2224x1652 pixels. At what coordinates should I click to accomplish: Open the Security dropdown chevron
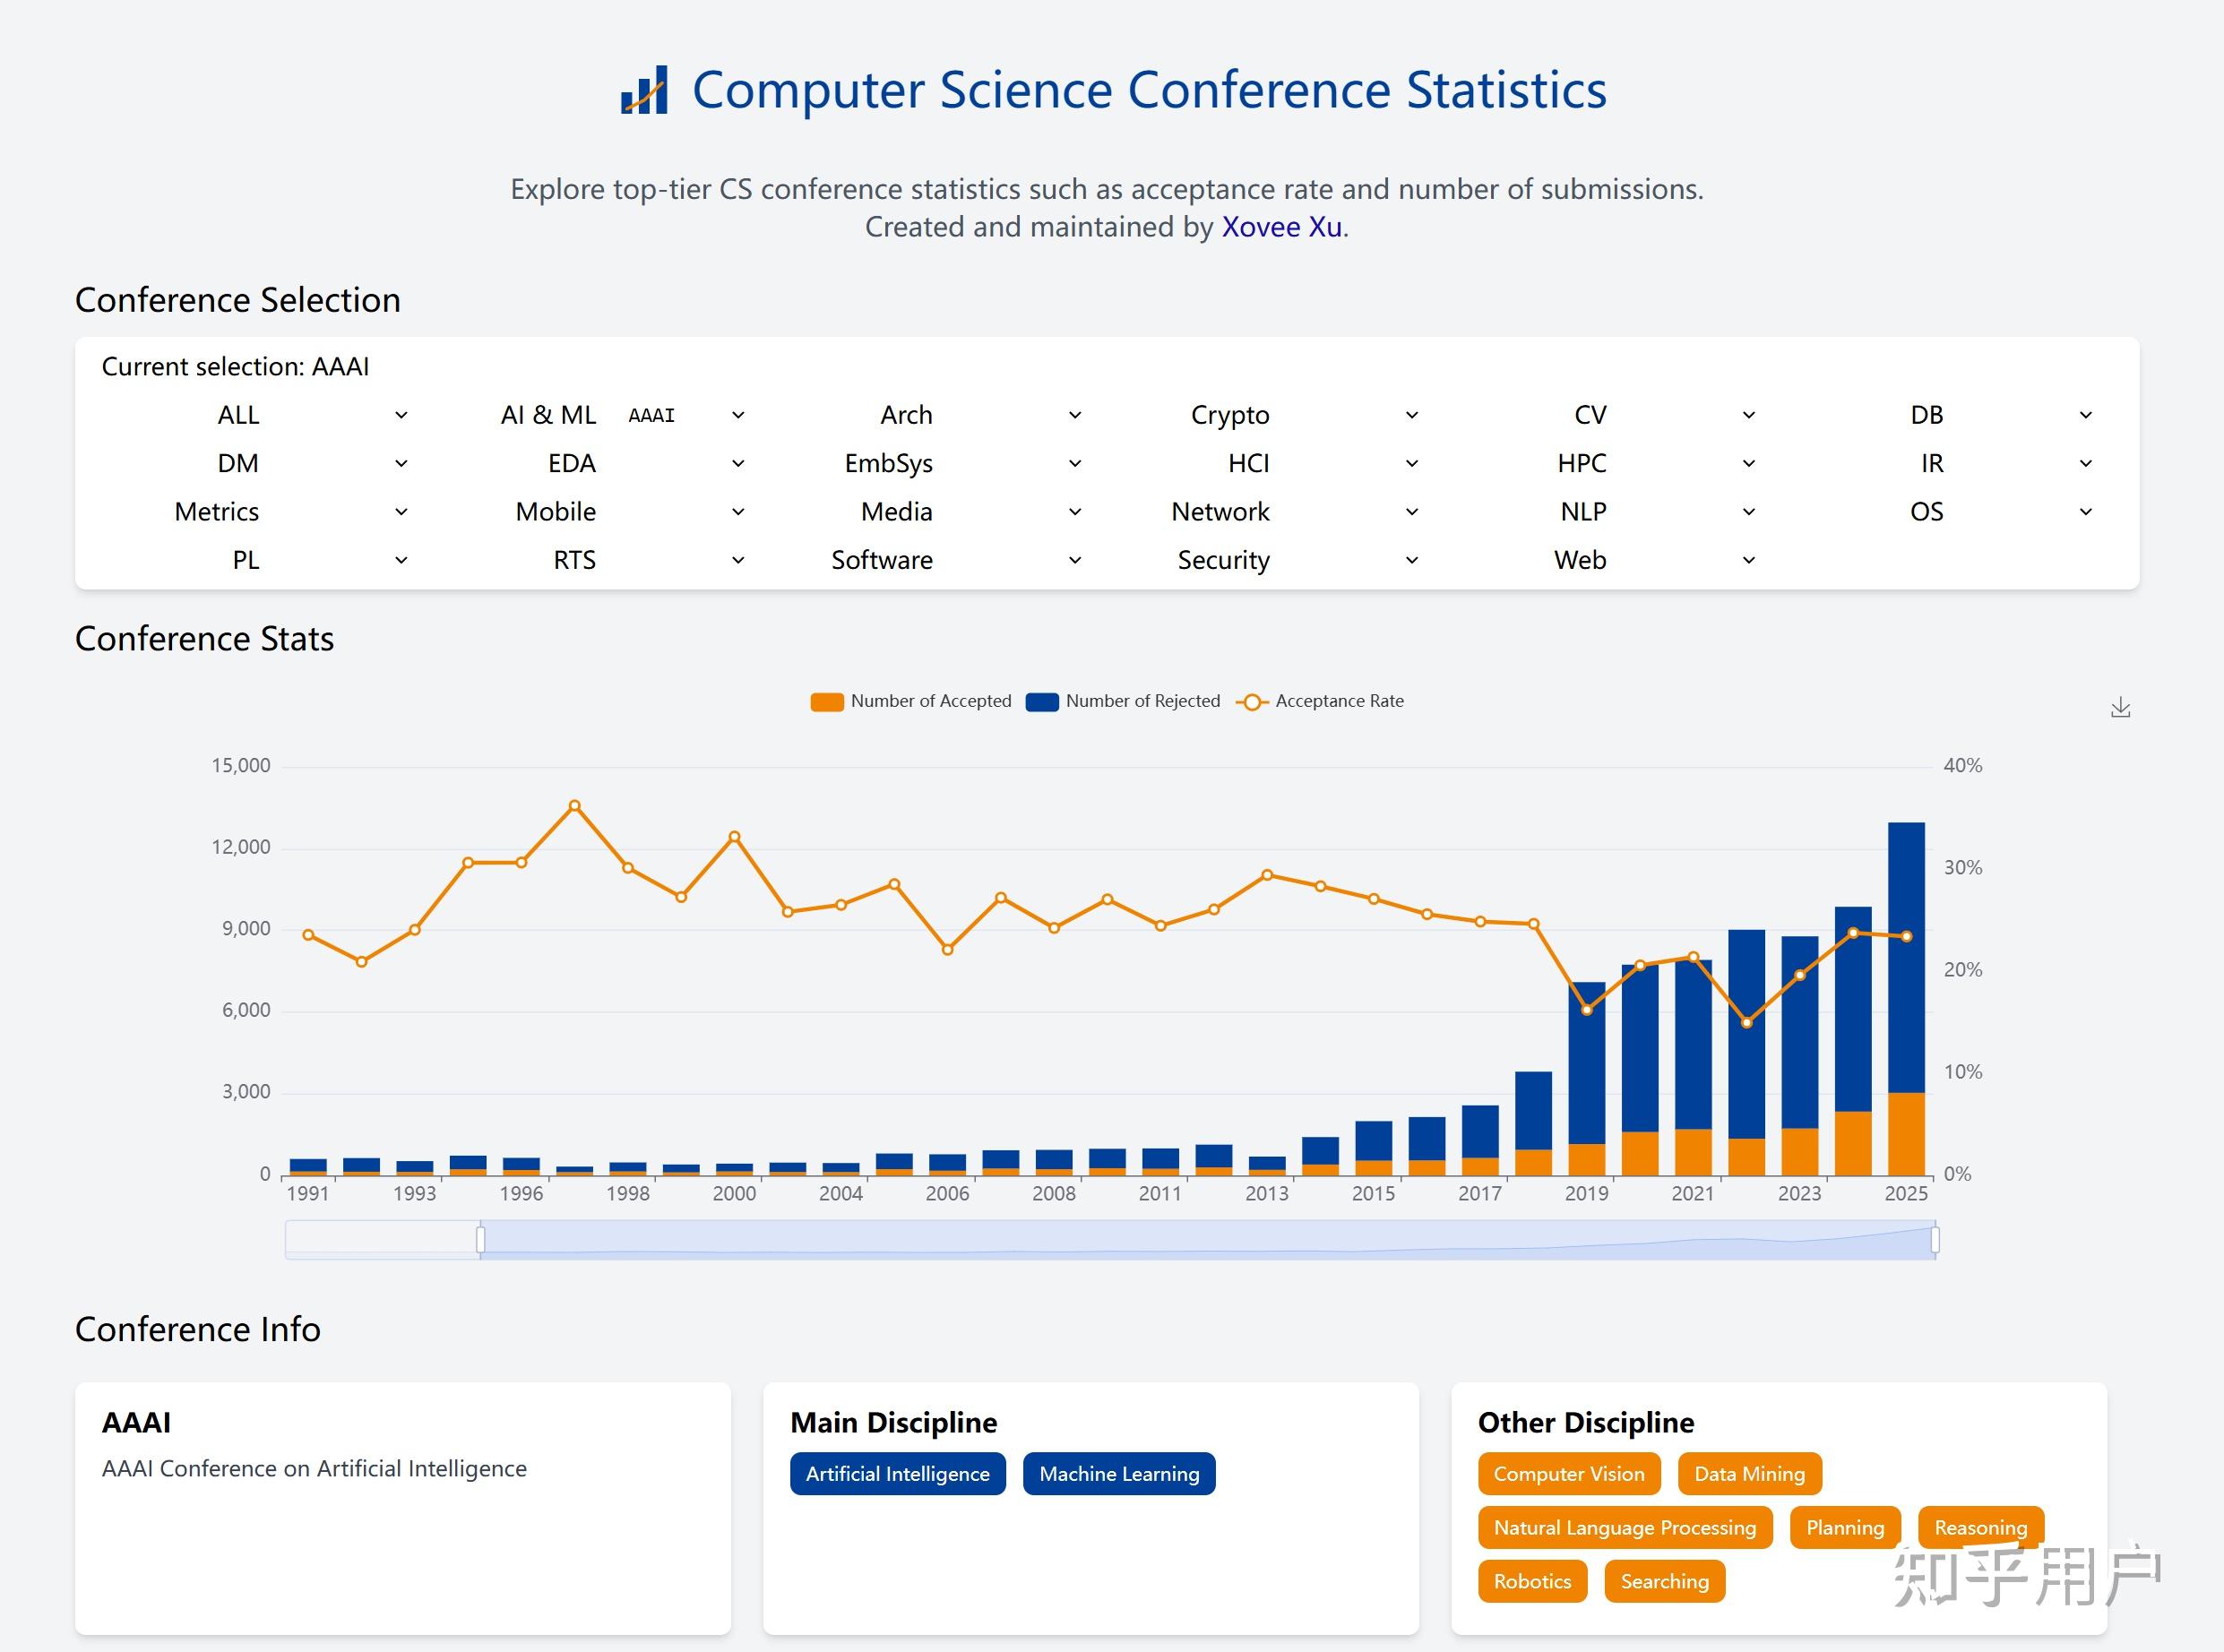pyautogui.click(x=1412, y=560)
